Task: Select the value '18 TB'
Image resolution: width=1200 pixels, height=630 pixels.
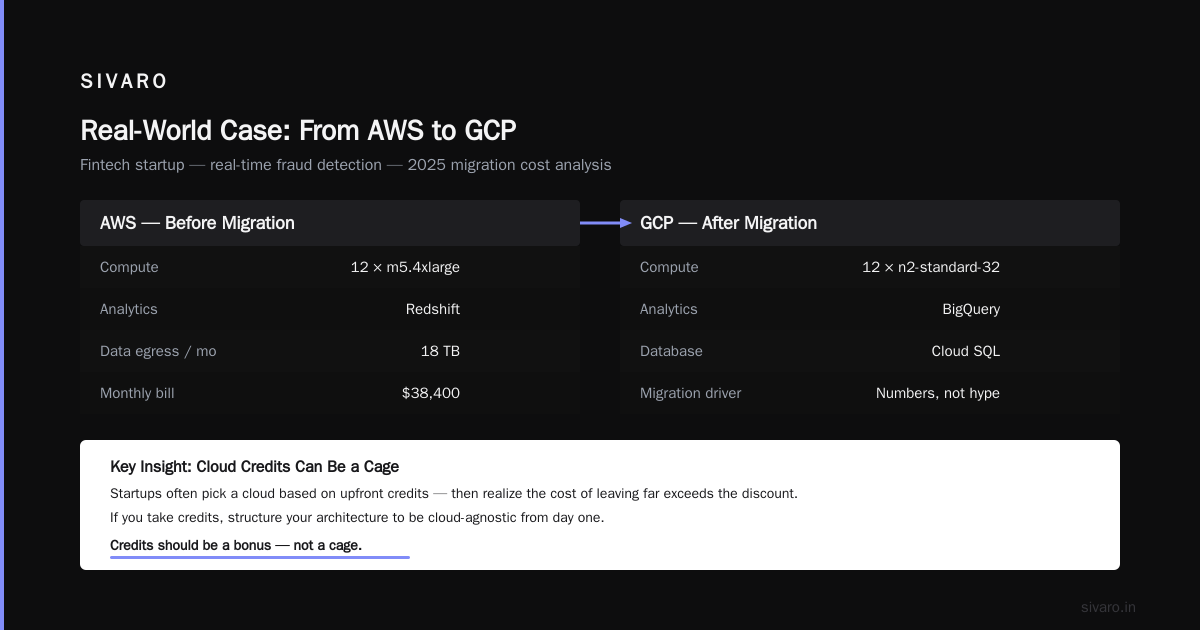Action: tap(440, 351)
